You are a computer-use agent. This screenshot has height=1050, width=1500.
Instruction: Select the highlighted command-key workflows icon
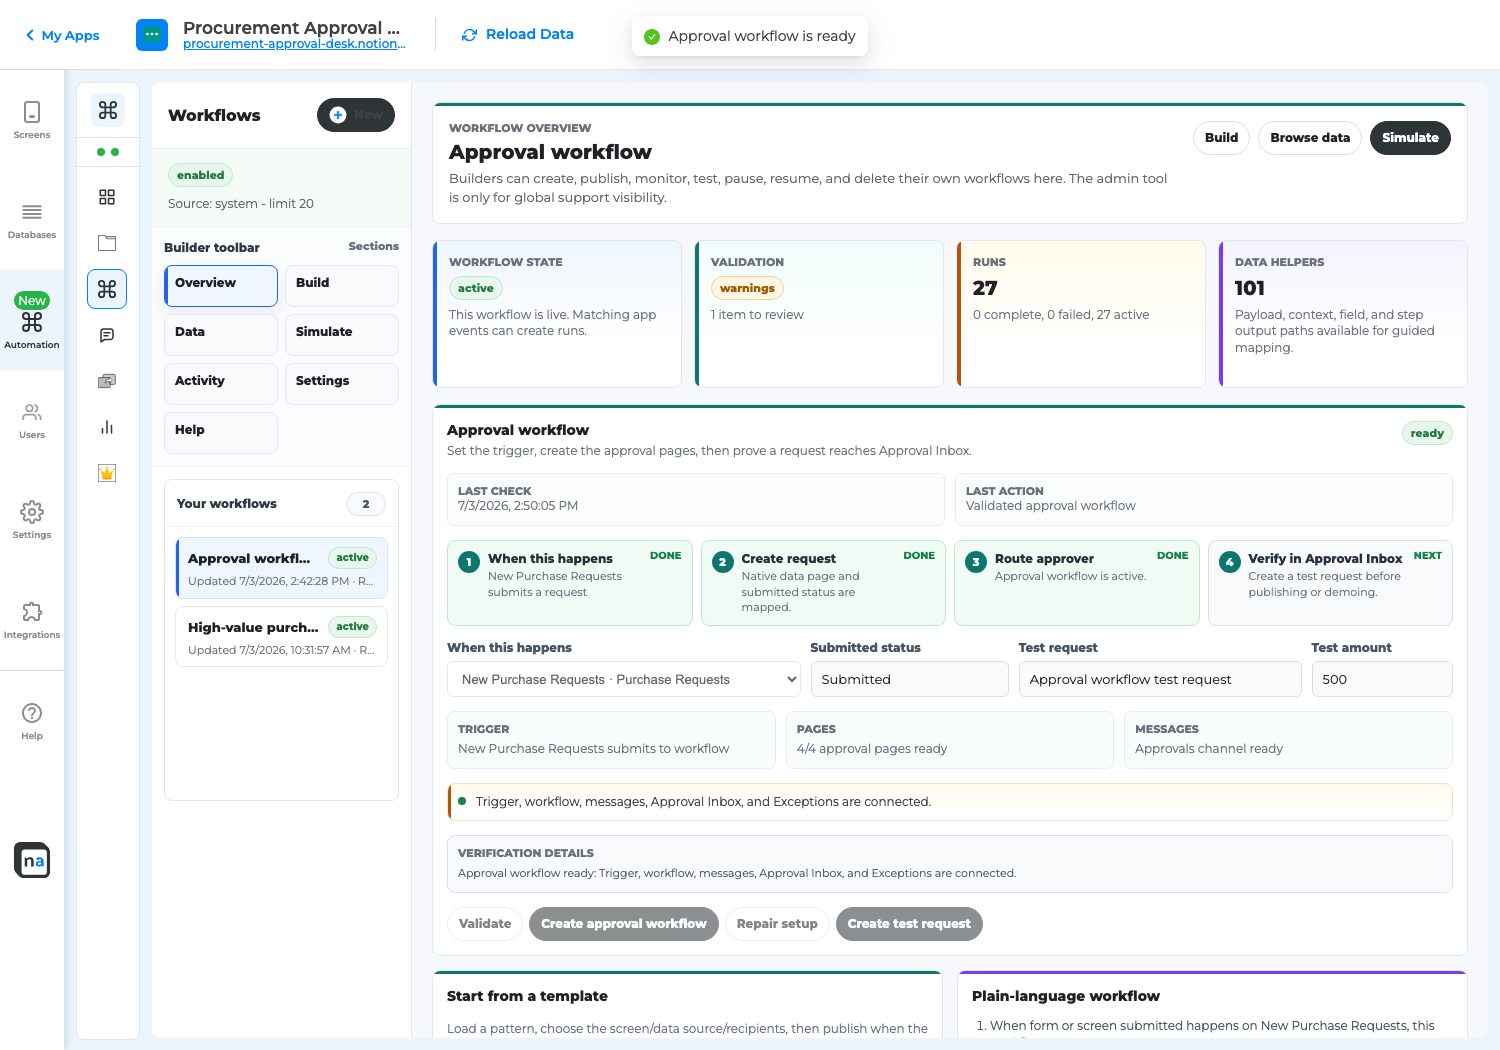107,289
